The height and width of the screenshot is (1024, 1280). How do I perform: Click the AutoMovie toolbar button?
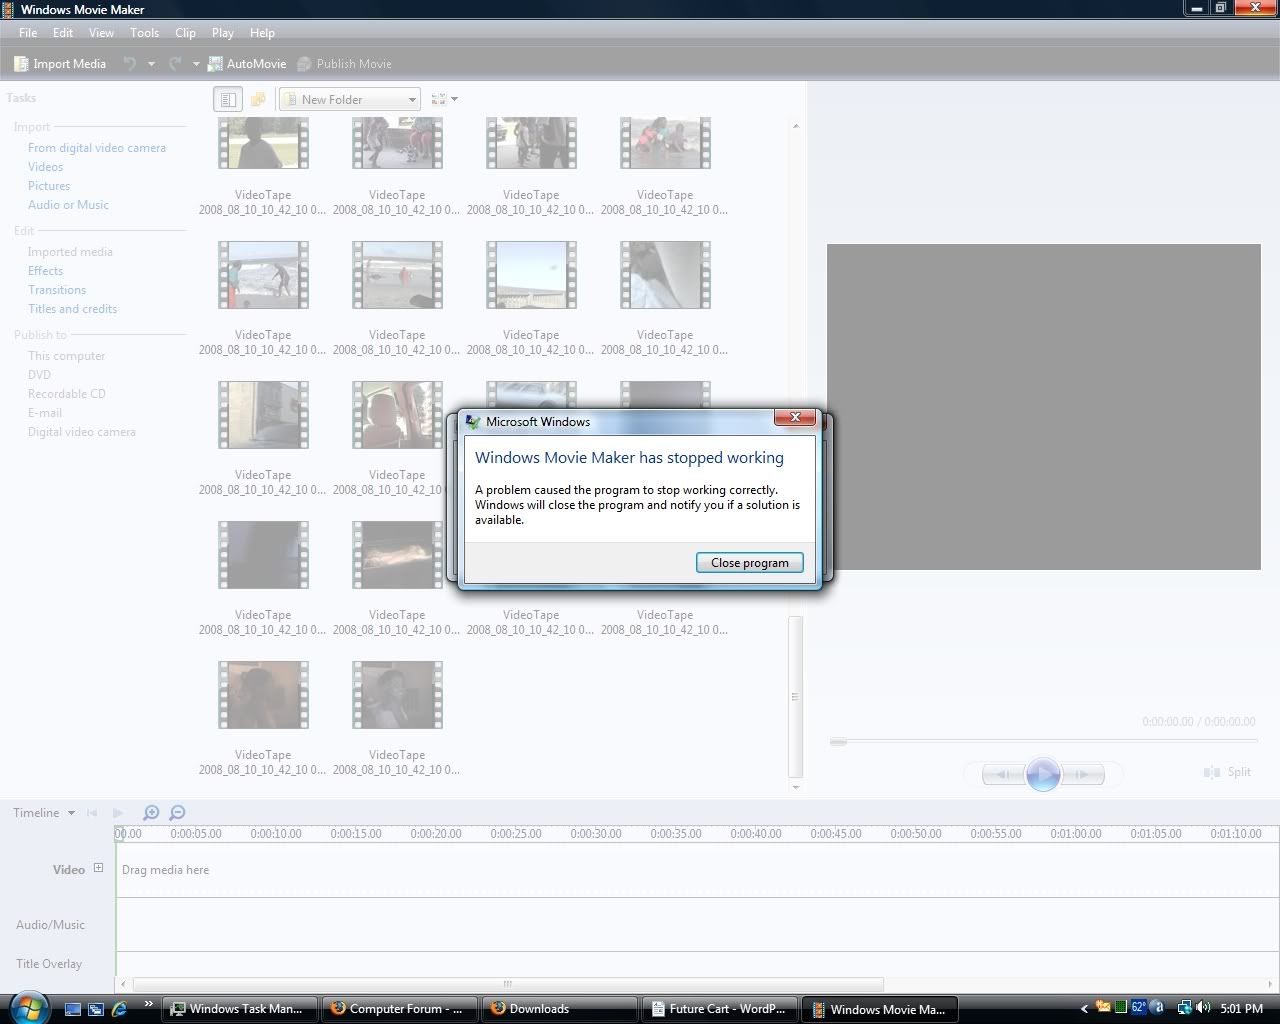[247, 64]
